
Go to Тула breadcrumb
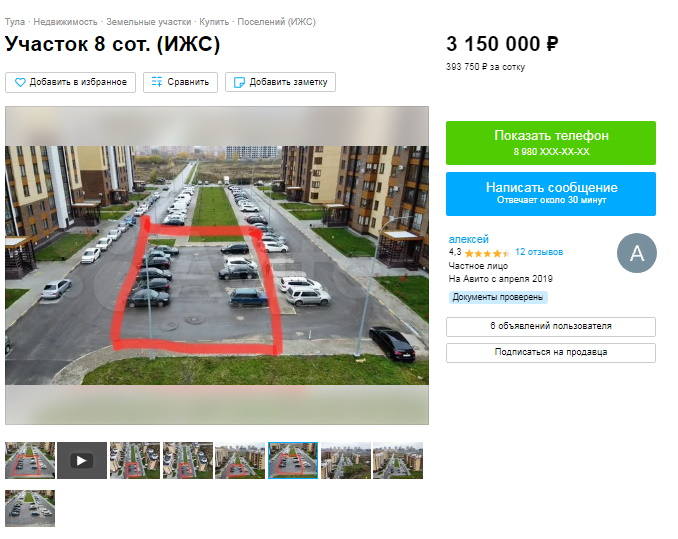[x=15, y=22]
